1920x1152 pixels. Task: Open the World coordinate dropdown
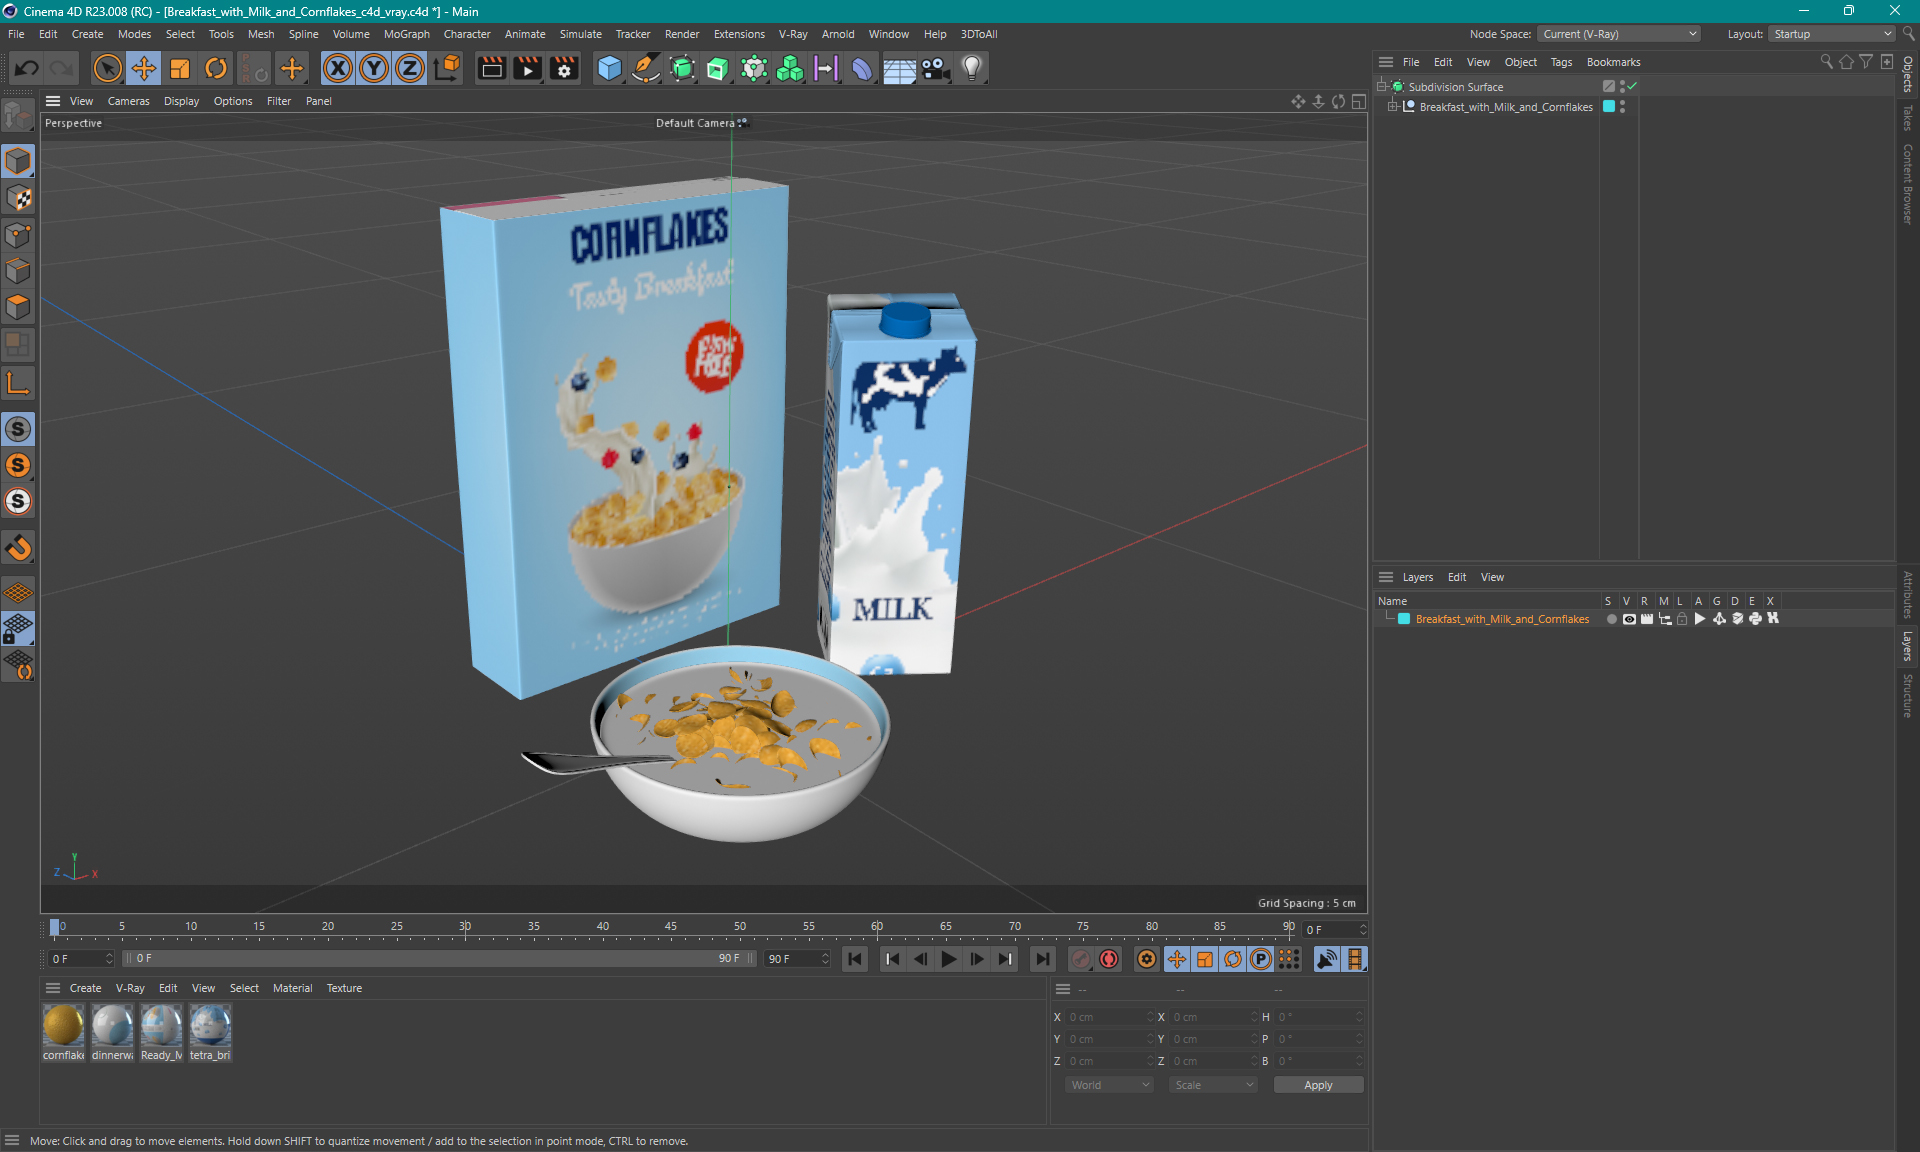click(x=1109, y=1085)
